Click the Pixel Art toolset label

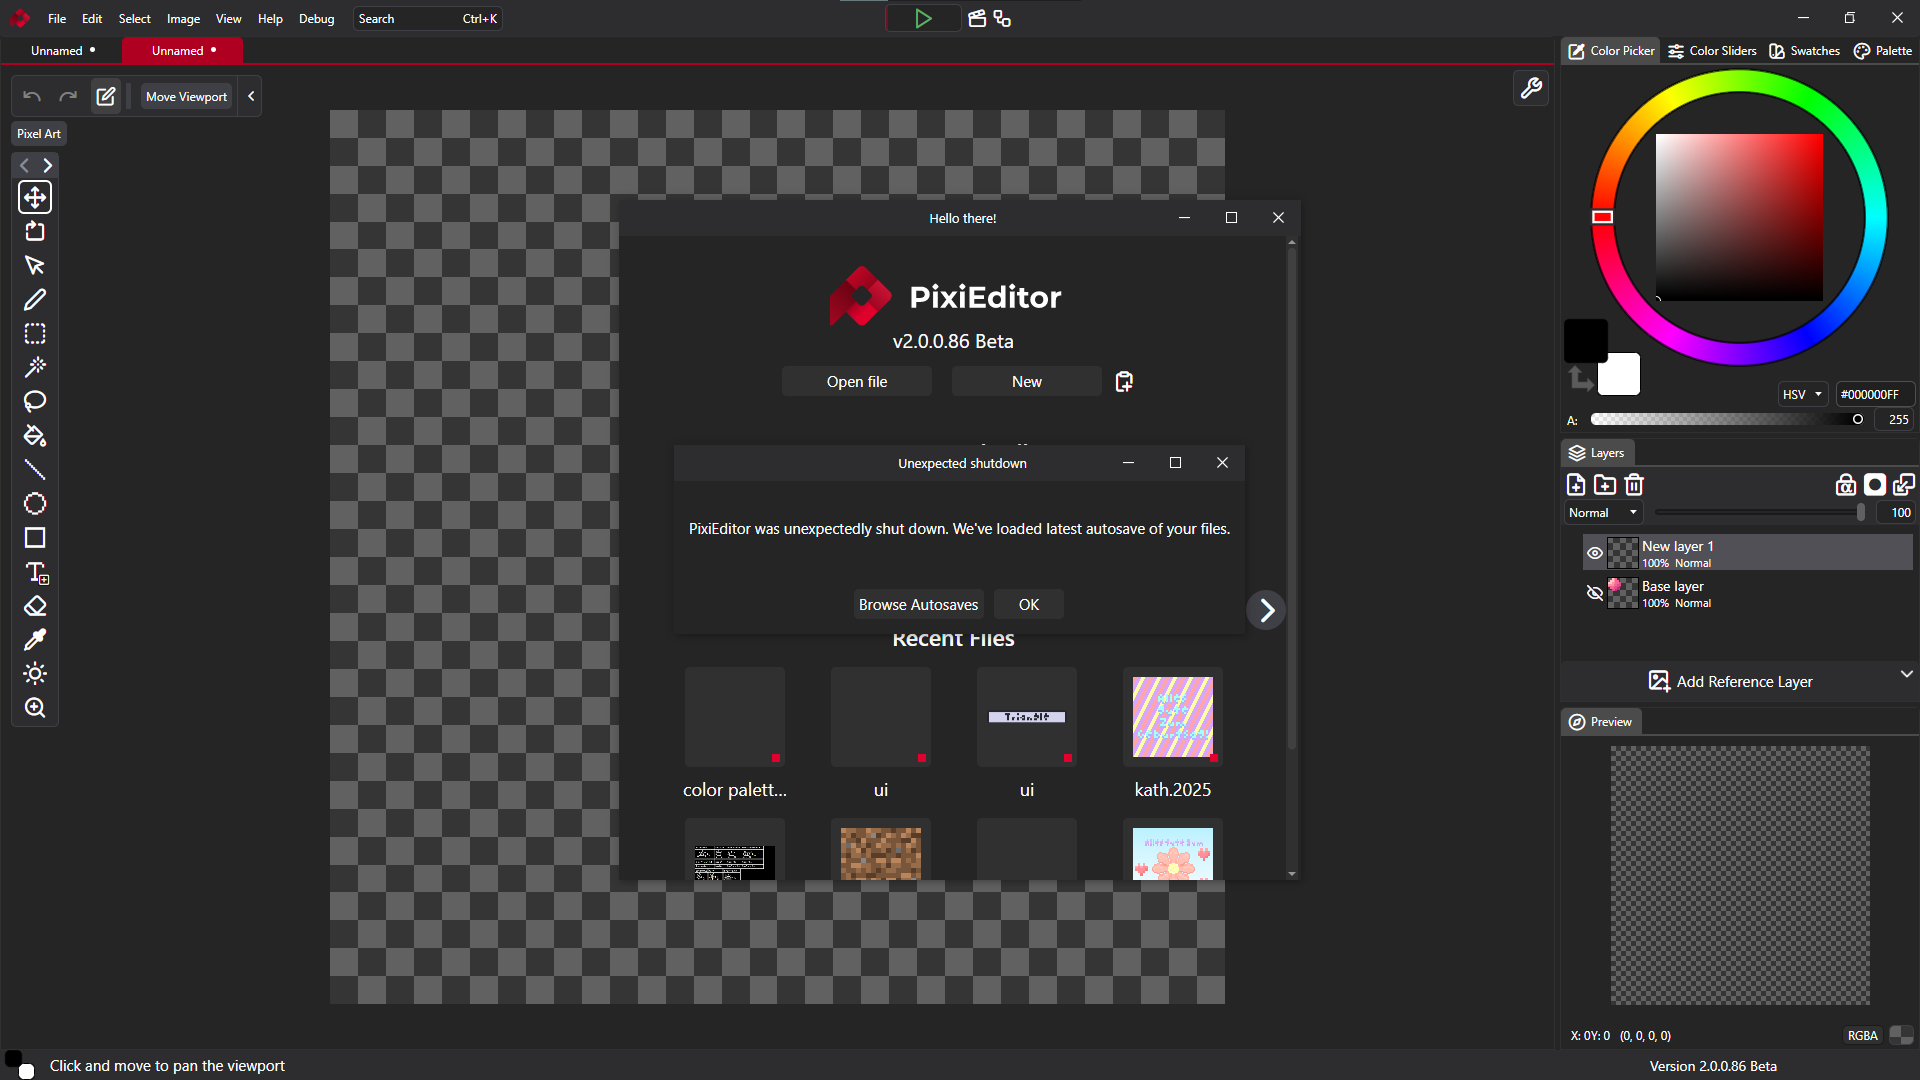pos(39,134)
